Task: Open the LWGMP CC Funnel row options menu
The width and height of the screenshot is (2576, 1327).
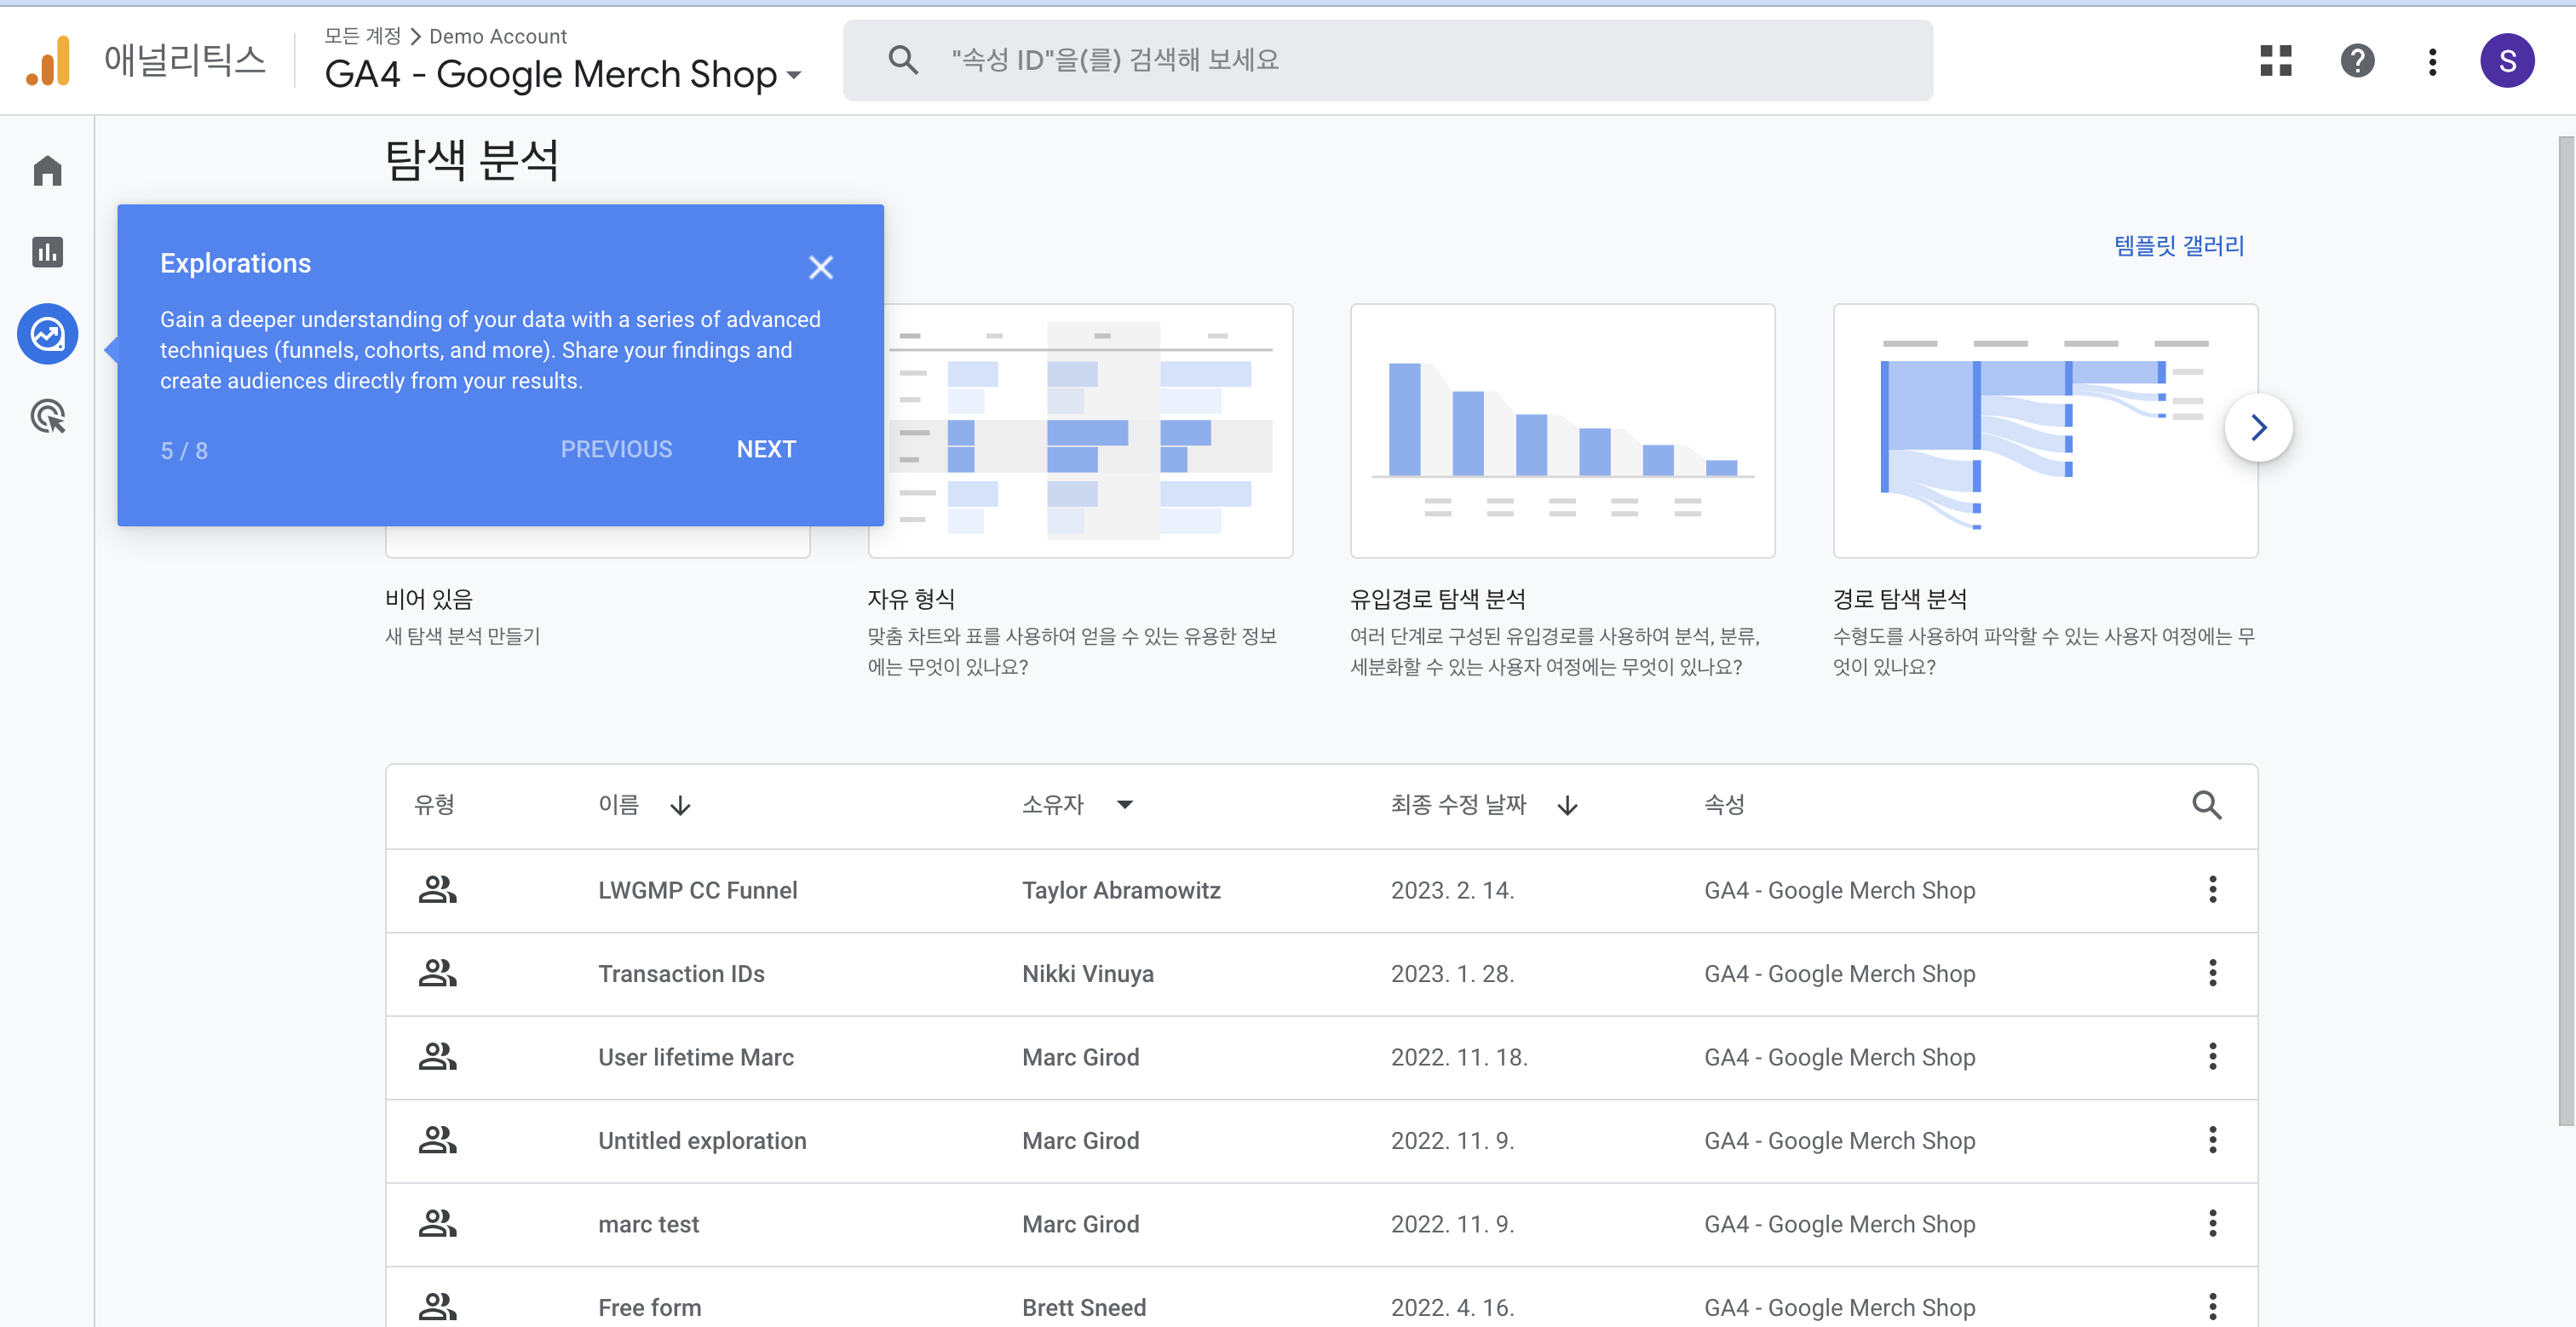Action: coord(2212,889)
